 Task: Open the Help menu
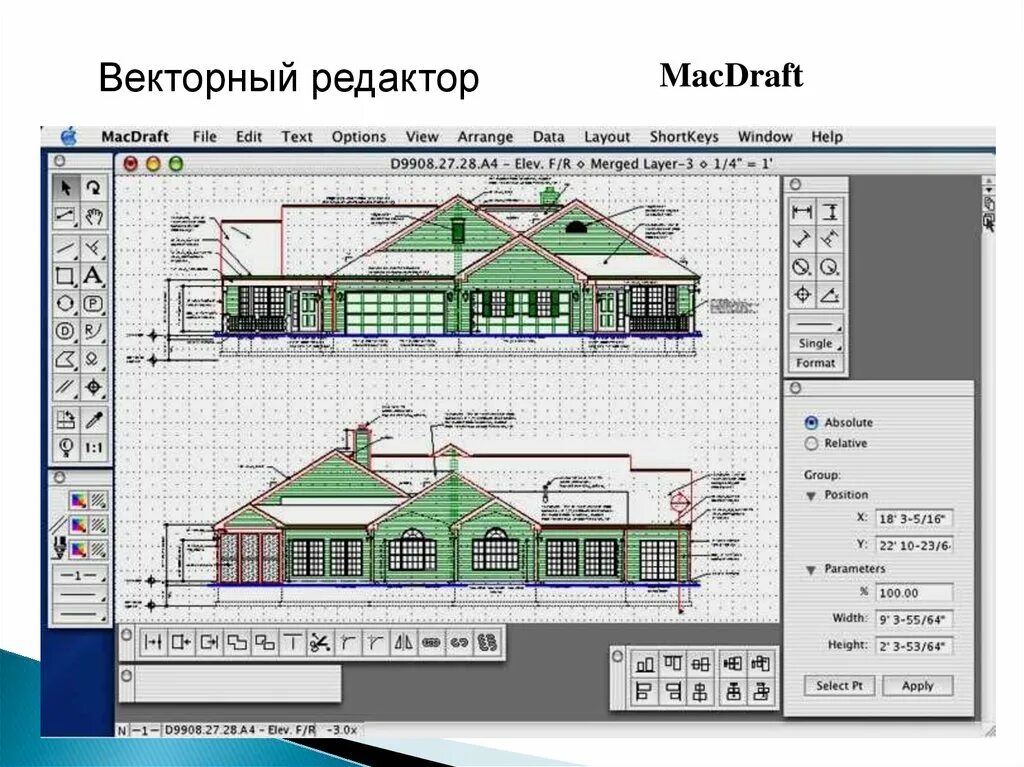tap(827, 137)
